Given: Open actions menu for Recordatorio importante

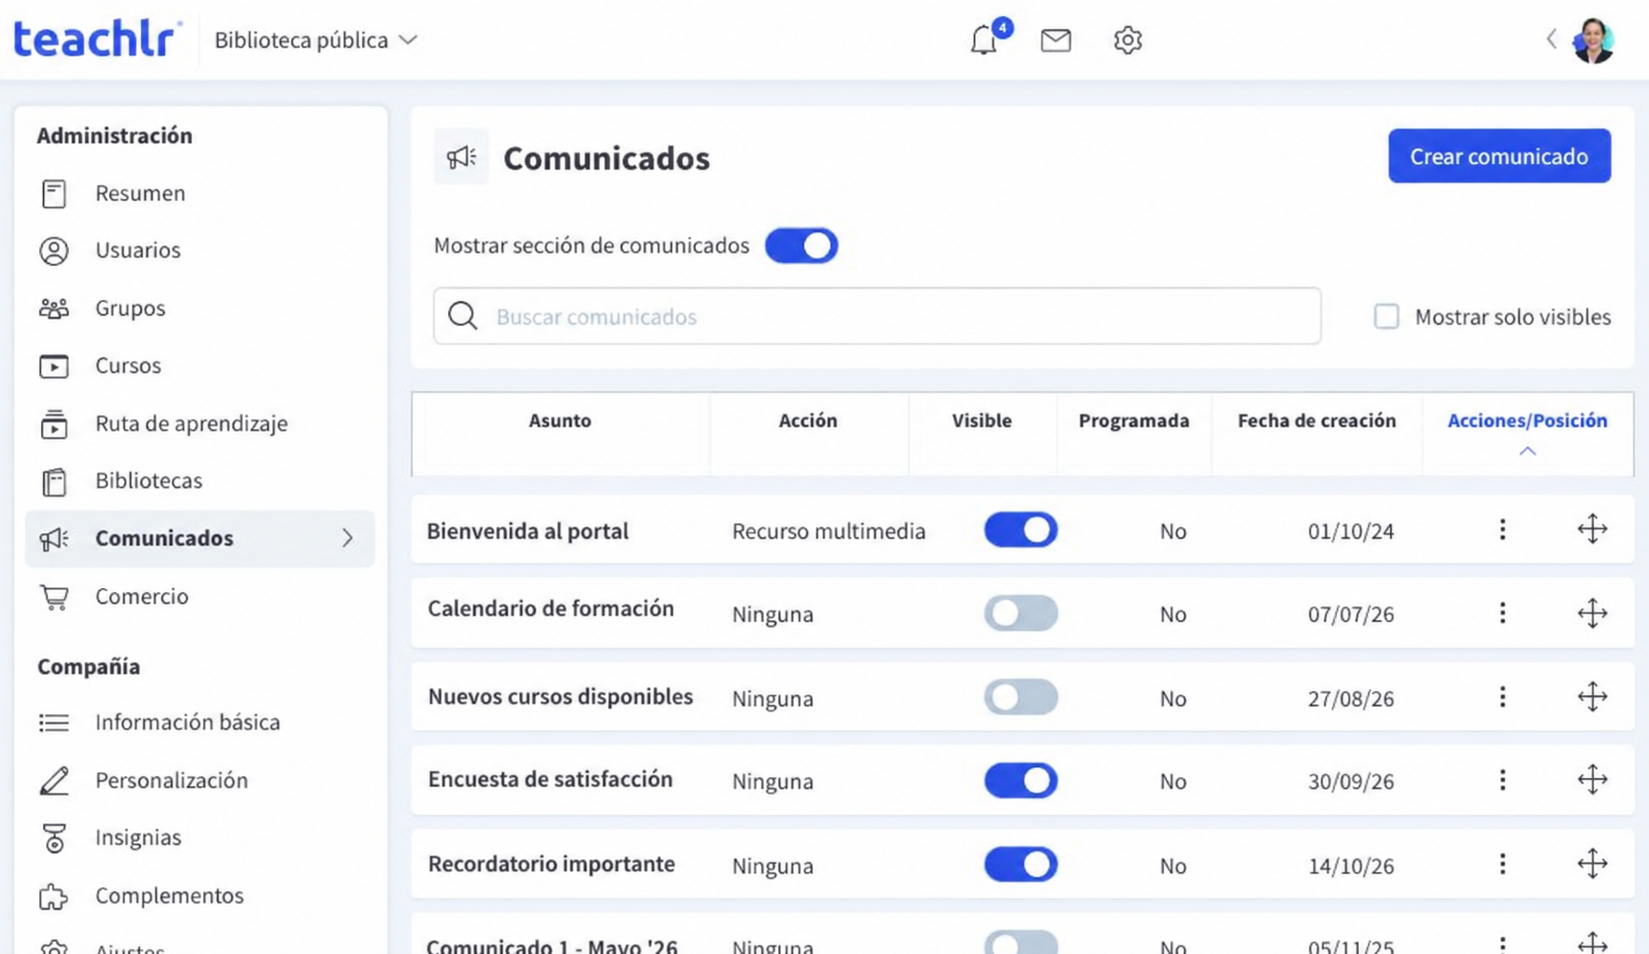Looking at the screenshot, I should [x=1502, y=864].
